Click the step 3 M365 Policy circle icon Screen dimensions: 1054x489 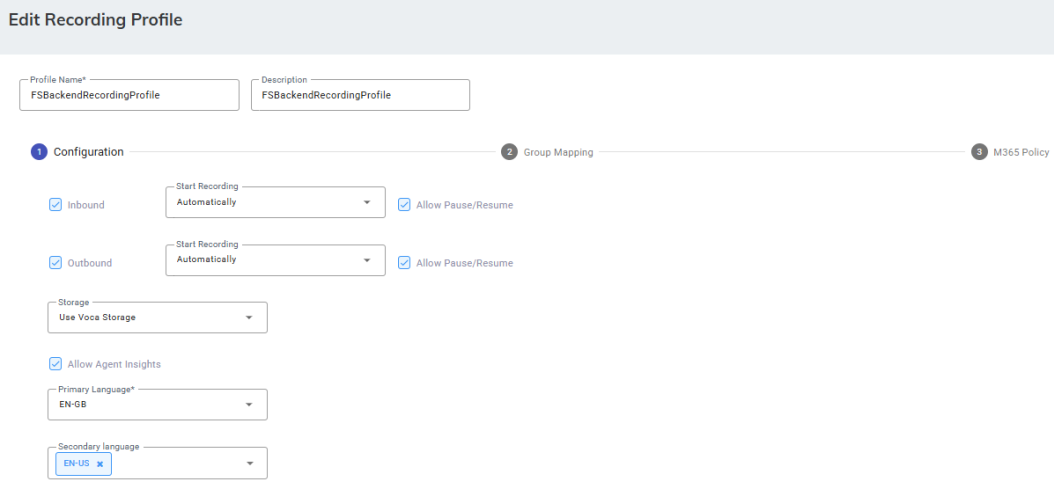[x=979, y=152]
